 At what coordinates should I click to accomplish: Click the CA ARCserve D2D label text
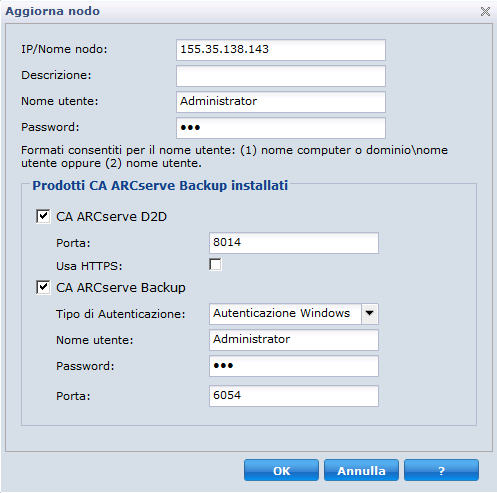click(111, 217)
